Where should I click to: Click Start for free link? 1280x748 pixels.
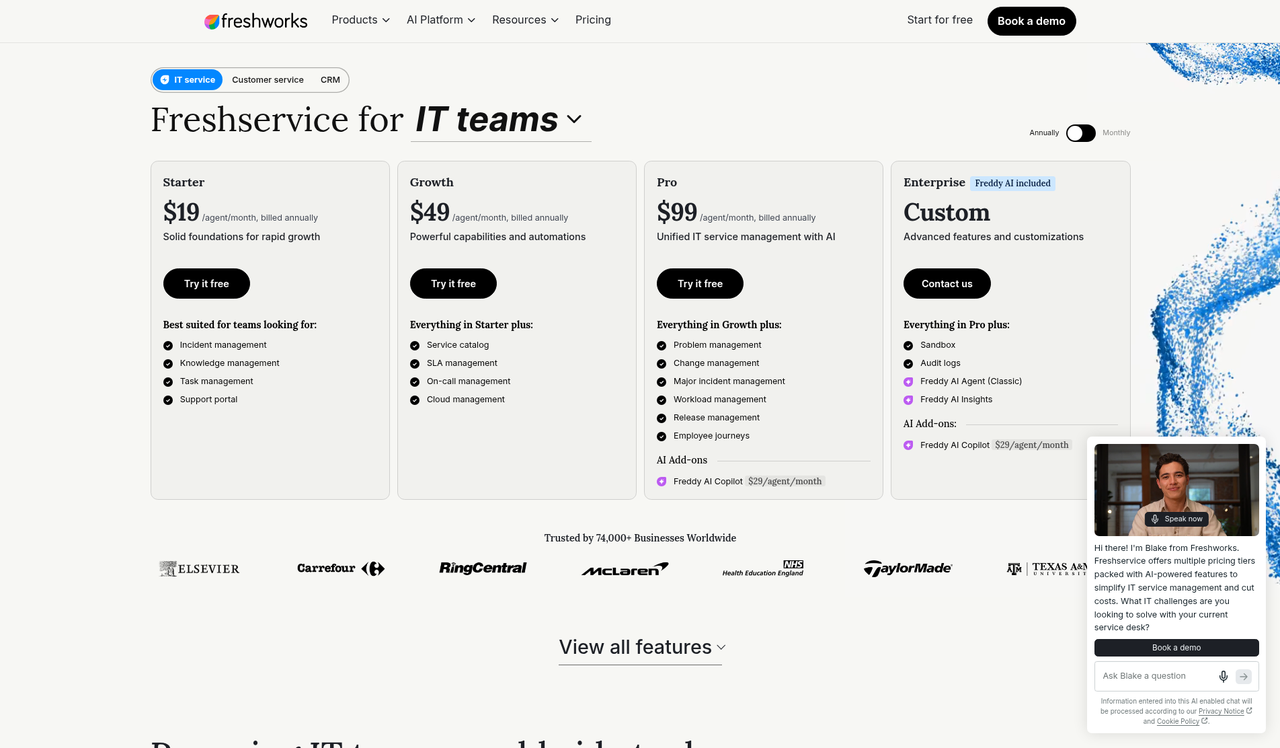pos(940,20)
